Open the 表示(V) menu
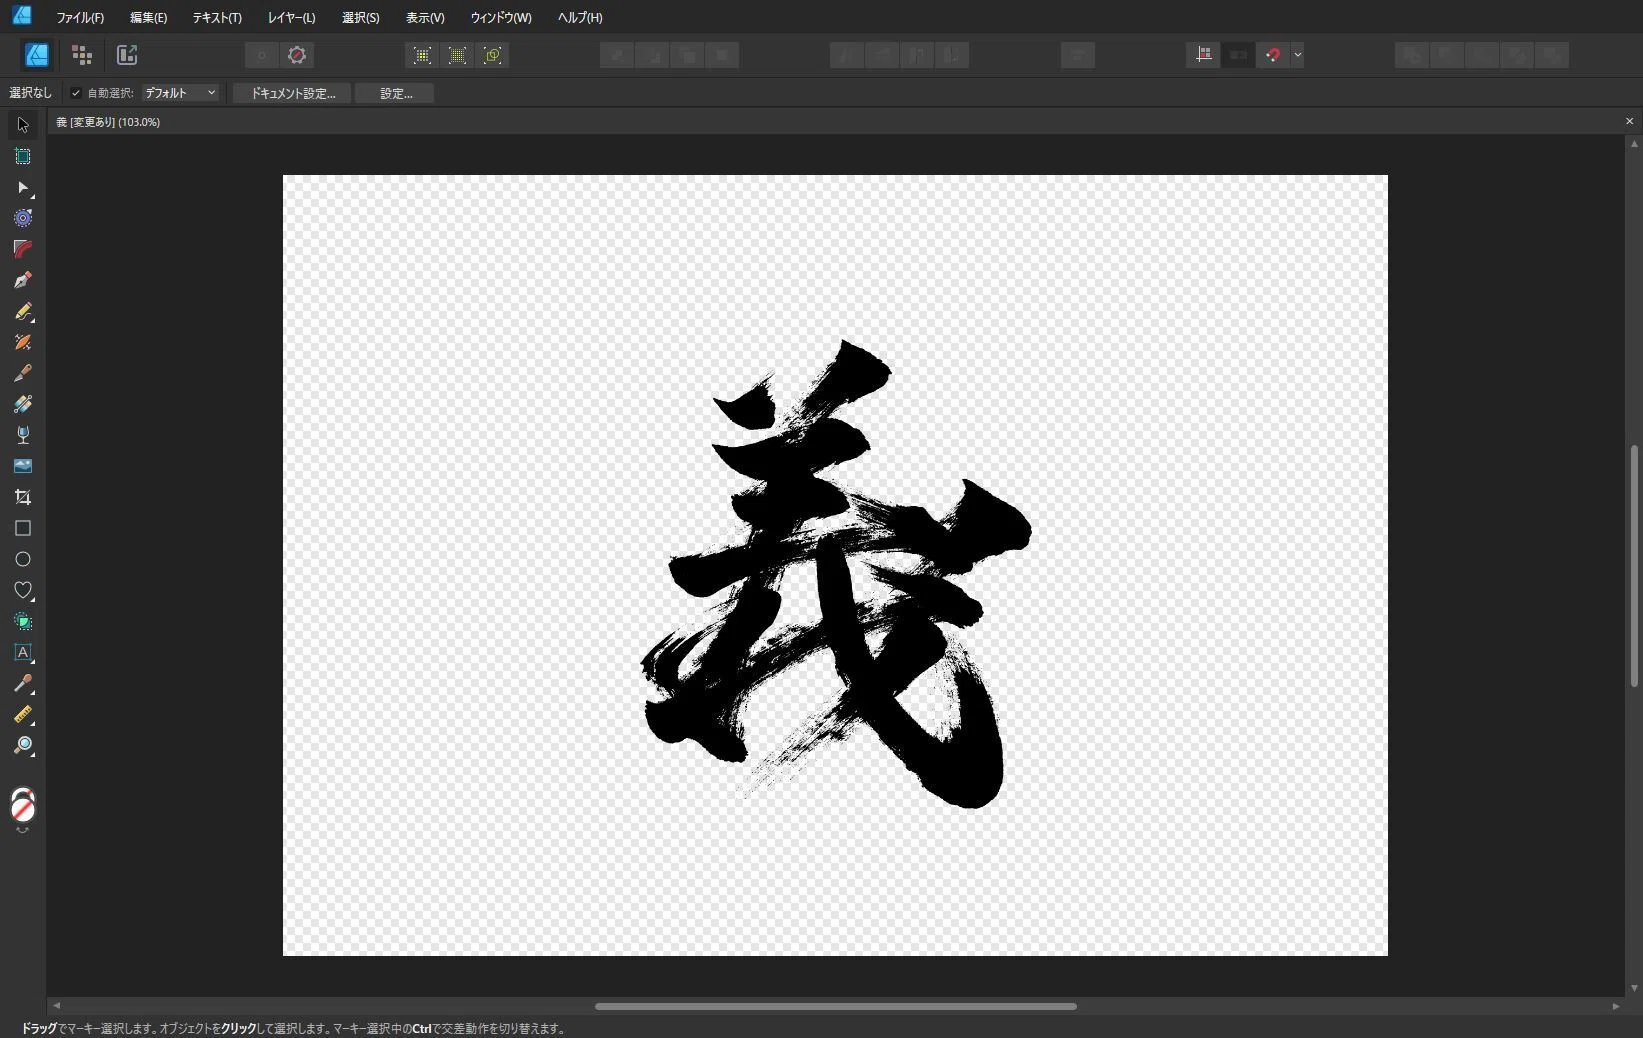 point(425,17)
